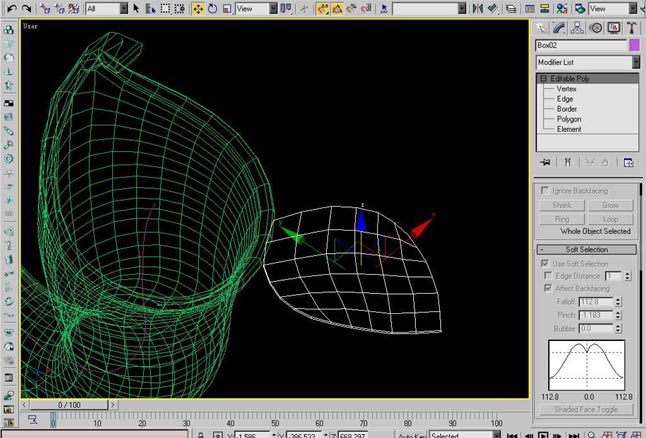Switch to the Create panel tab
The width and height of the screenshot is (646, 438).
point(541,28)
